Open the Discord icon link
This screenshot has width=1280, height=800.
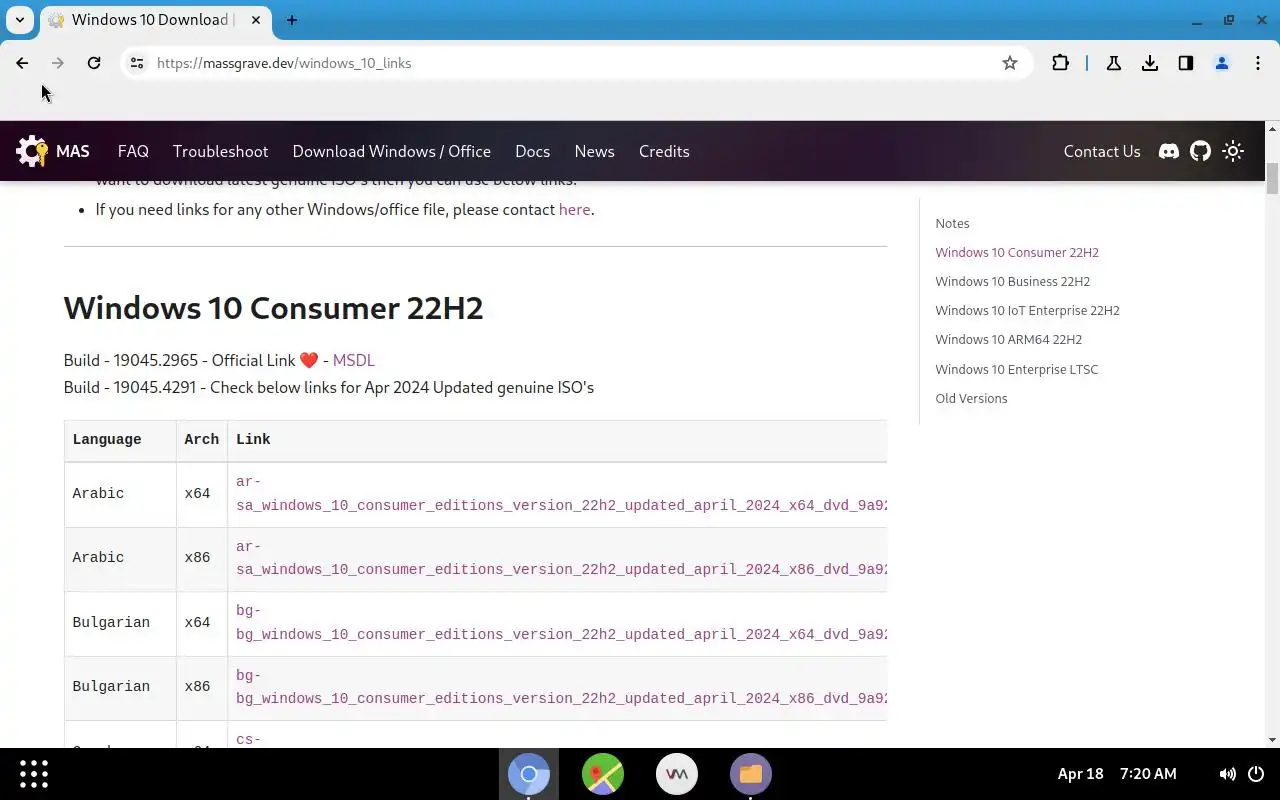[1168, 151]
